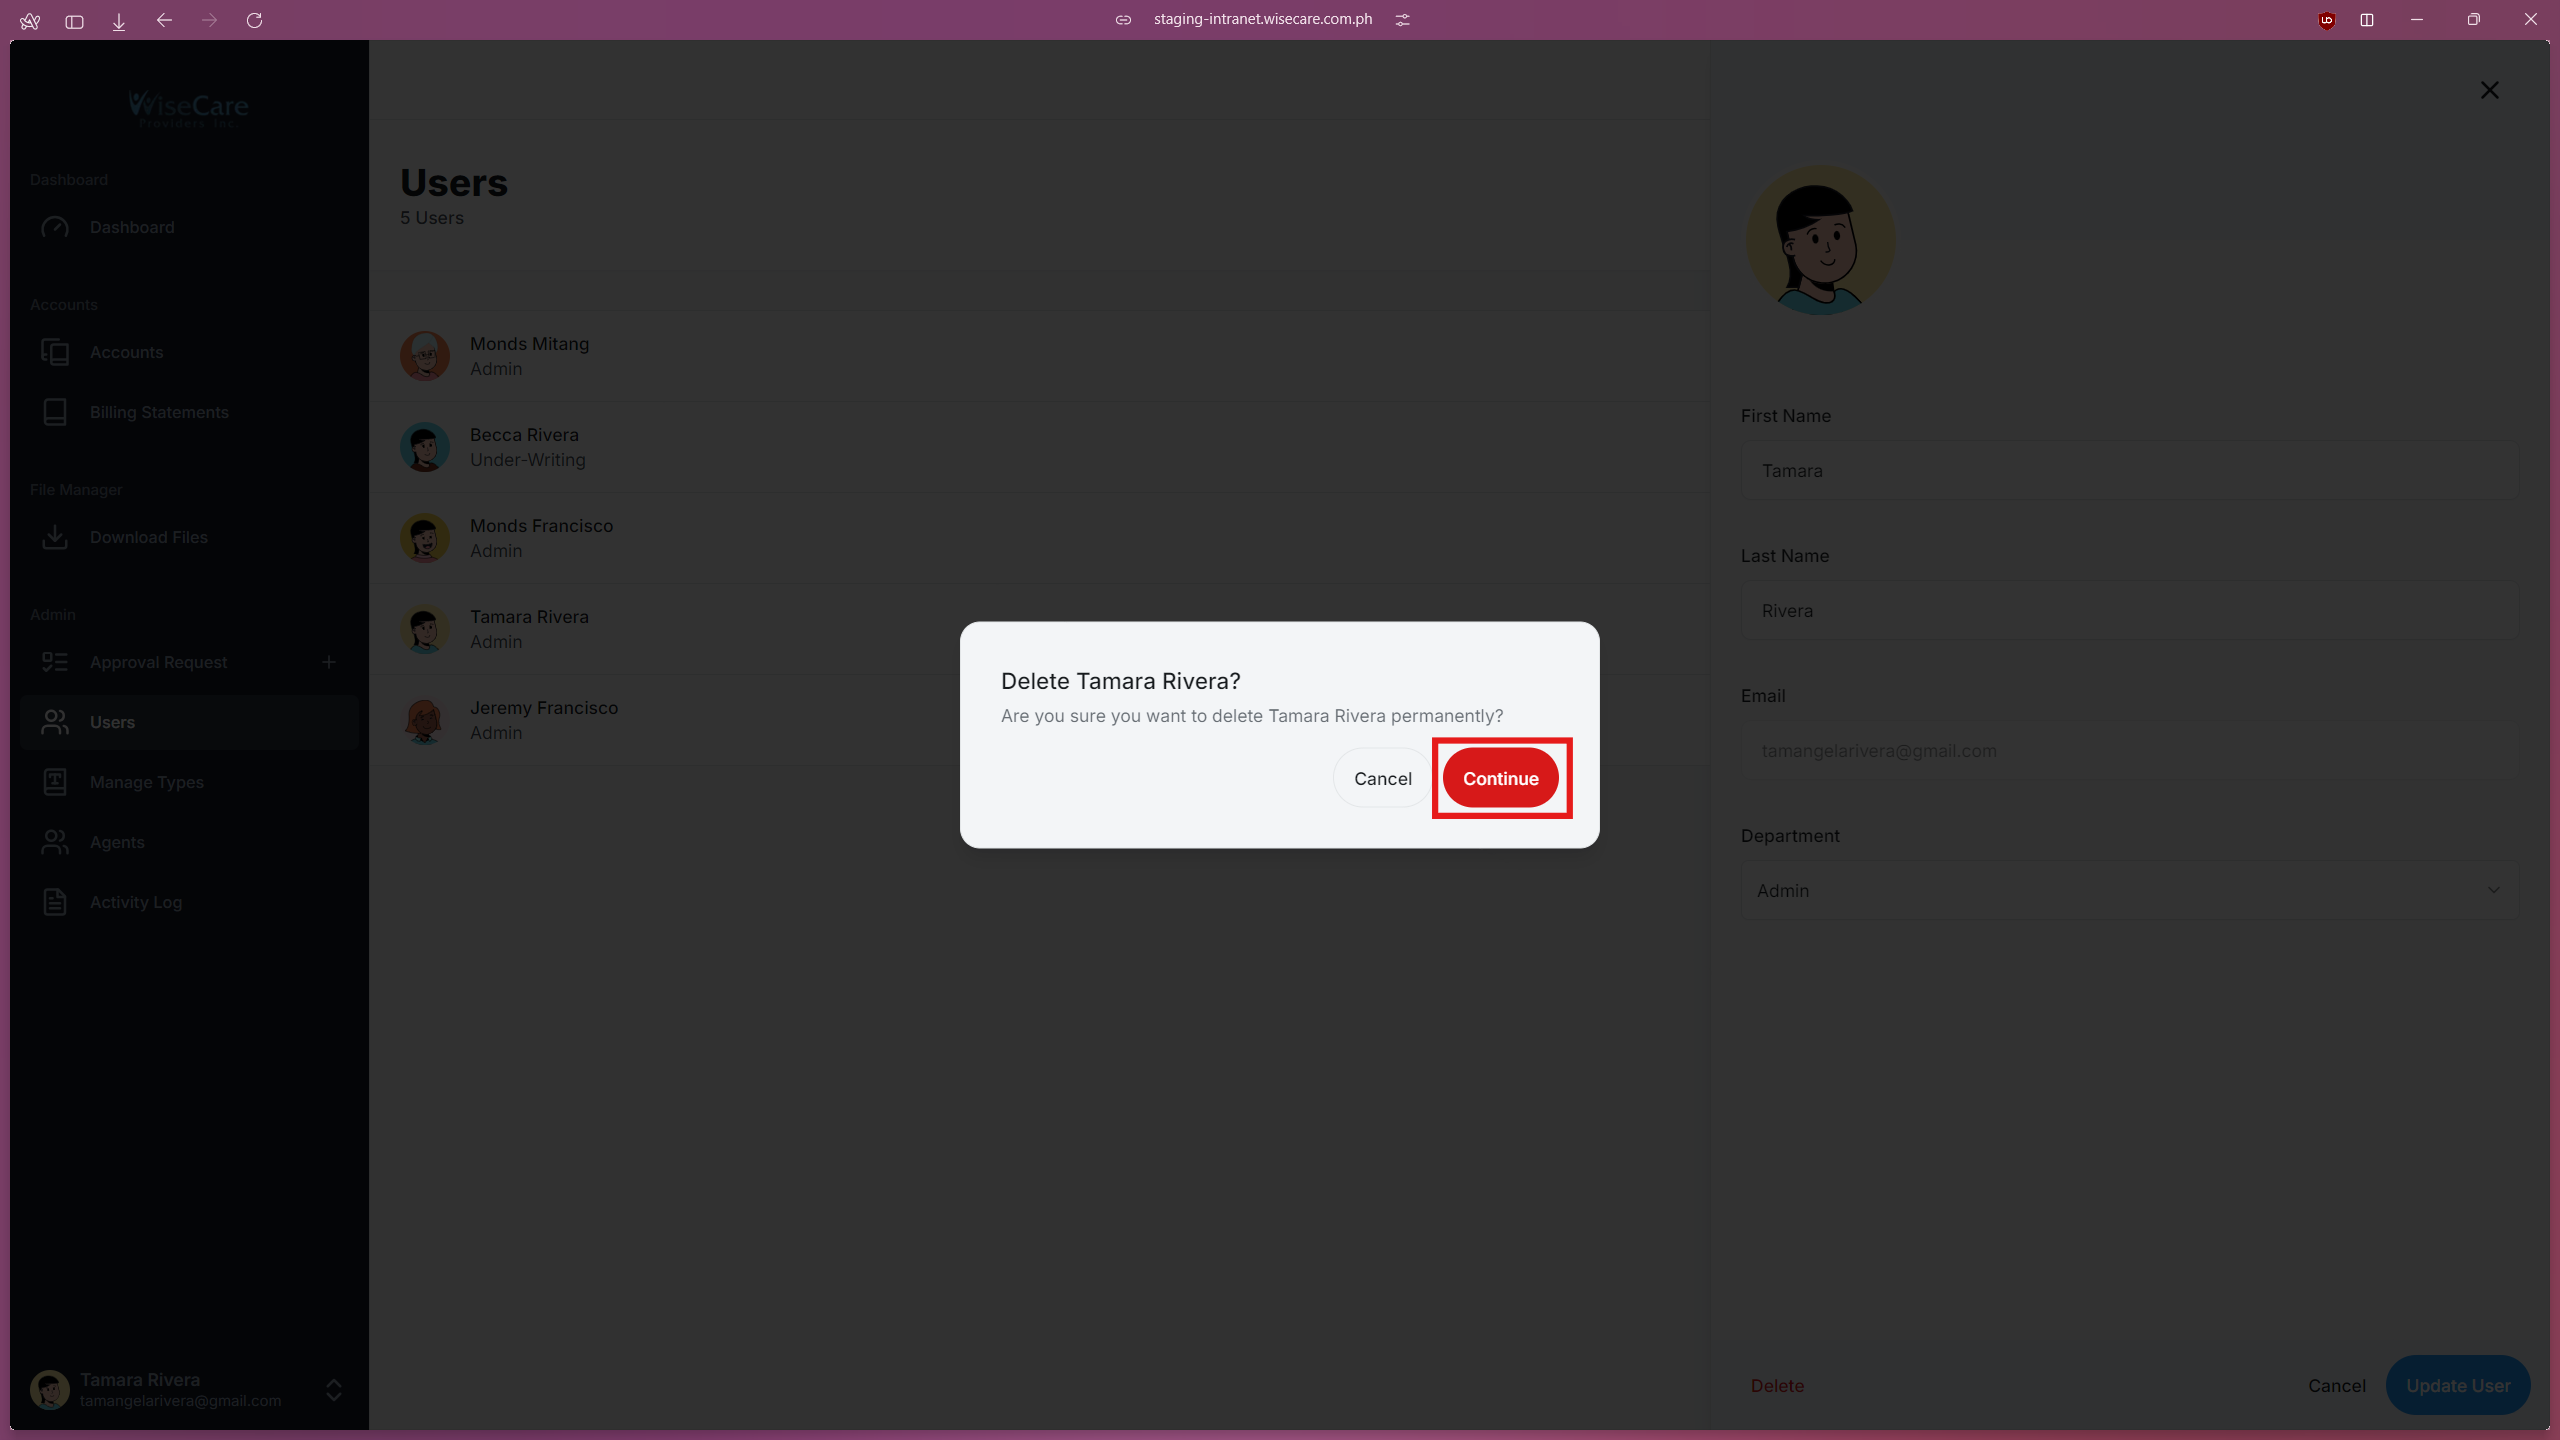Click the Delete link at bottom right
This screenshot has height=1440, width=2560.
pos(1776,1385)
